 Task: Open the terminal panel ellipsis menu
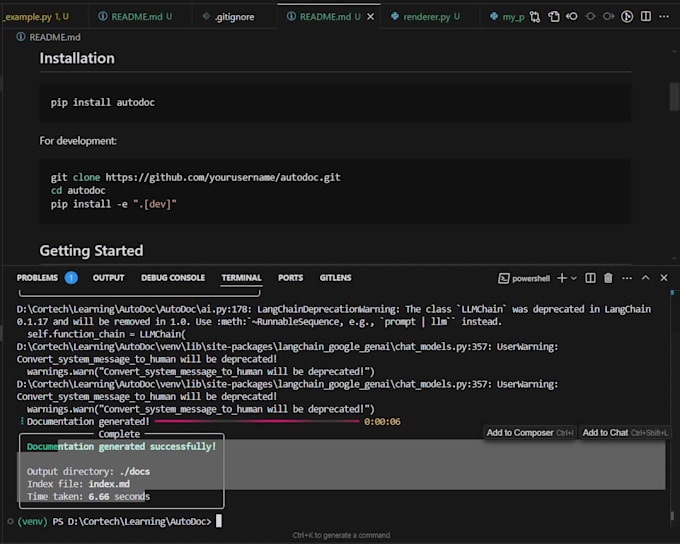pyautogui.click(x=627, y=278)
